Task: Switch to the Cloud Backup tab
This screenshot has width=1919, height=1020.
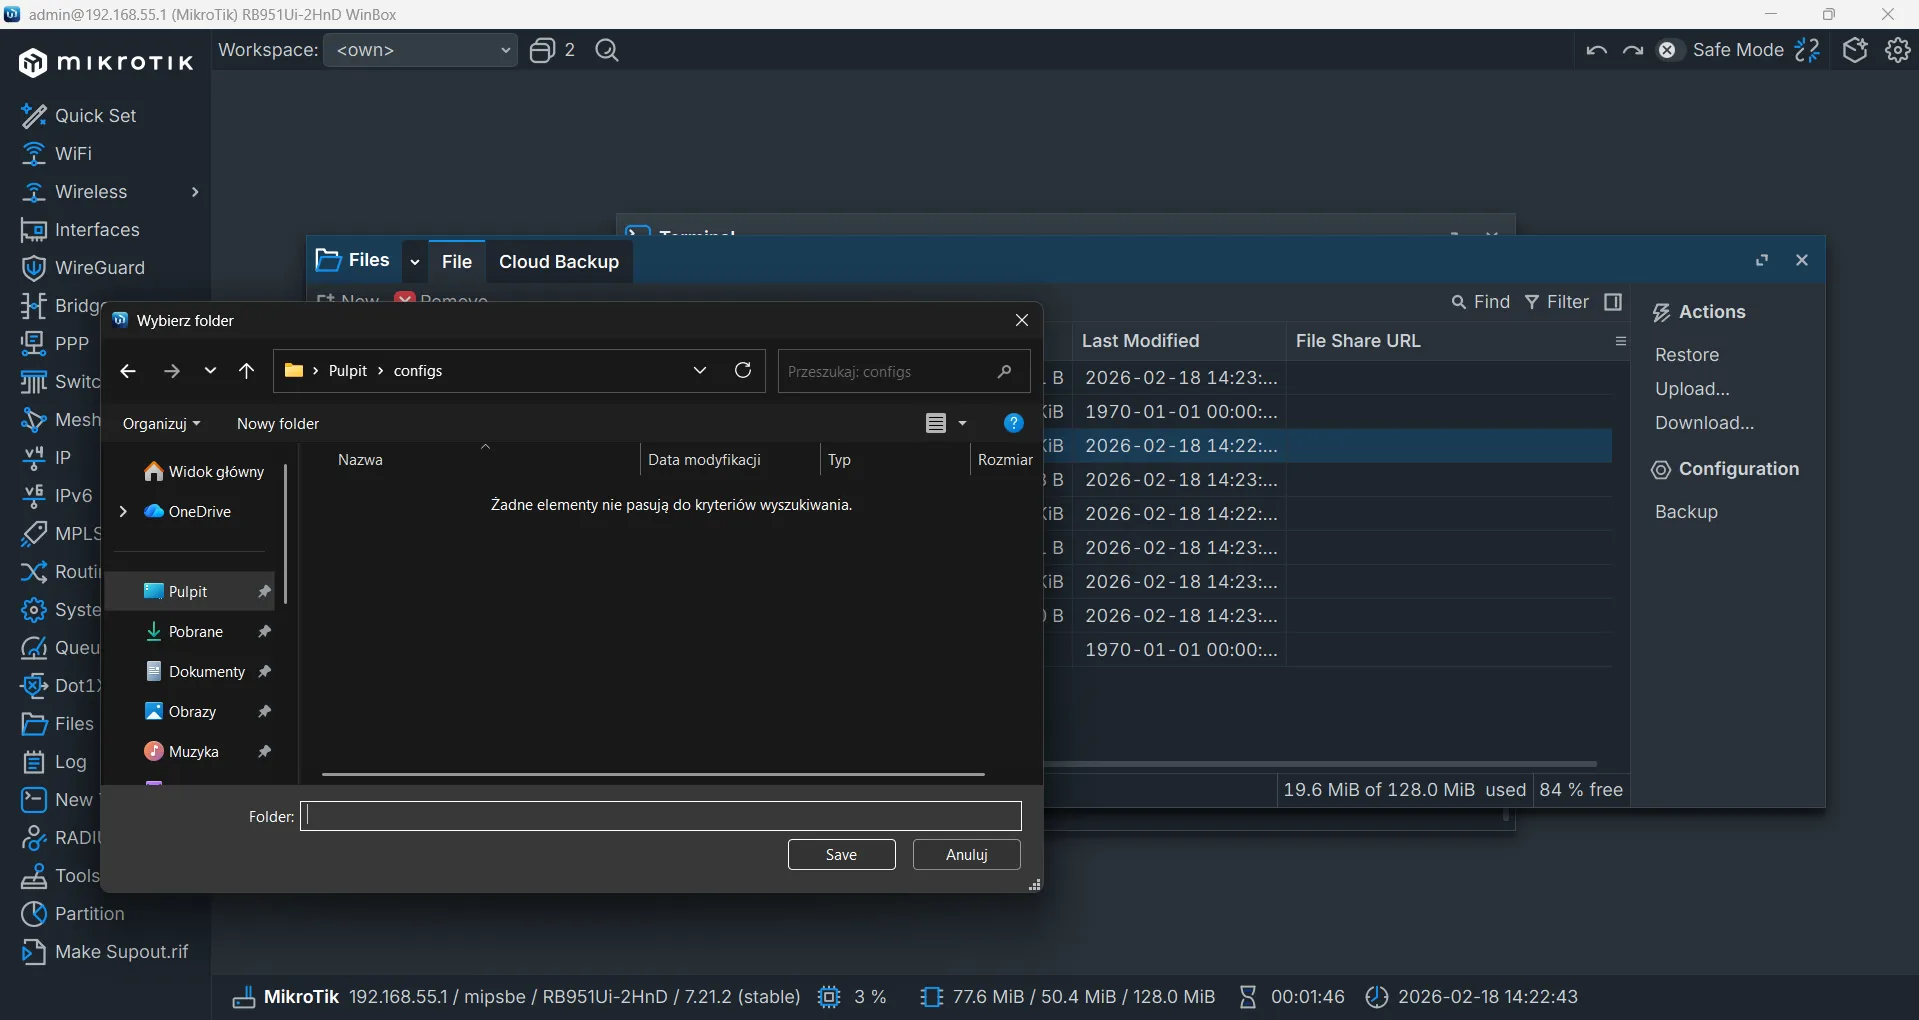Action: tap(558, 262)
